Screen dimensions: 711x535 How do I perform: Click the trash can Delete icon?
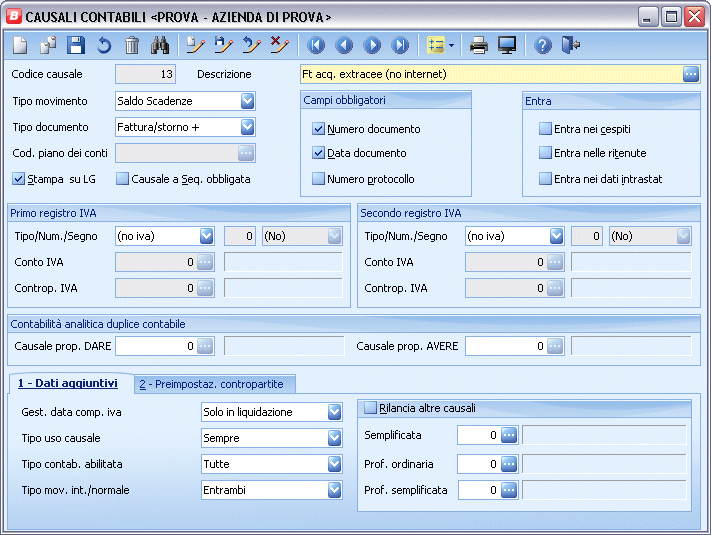pyautogui.click(x=132, y=45)
